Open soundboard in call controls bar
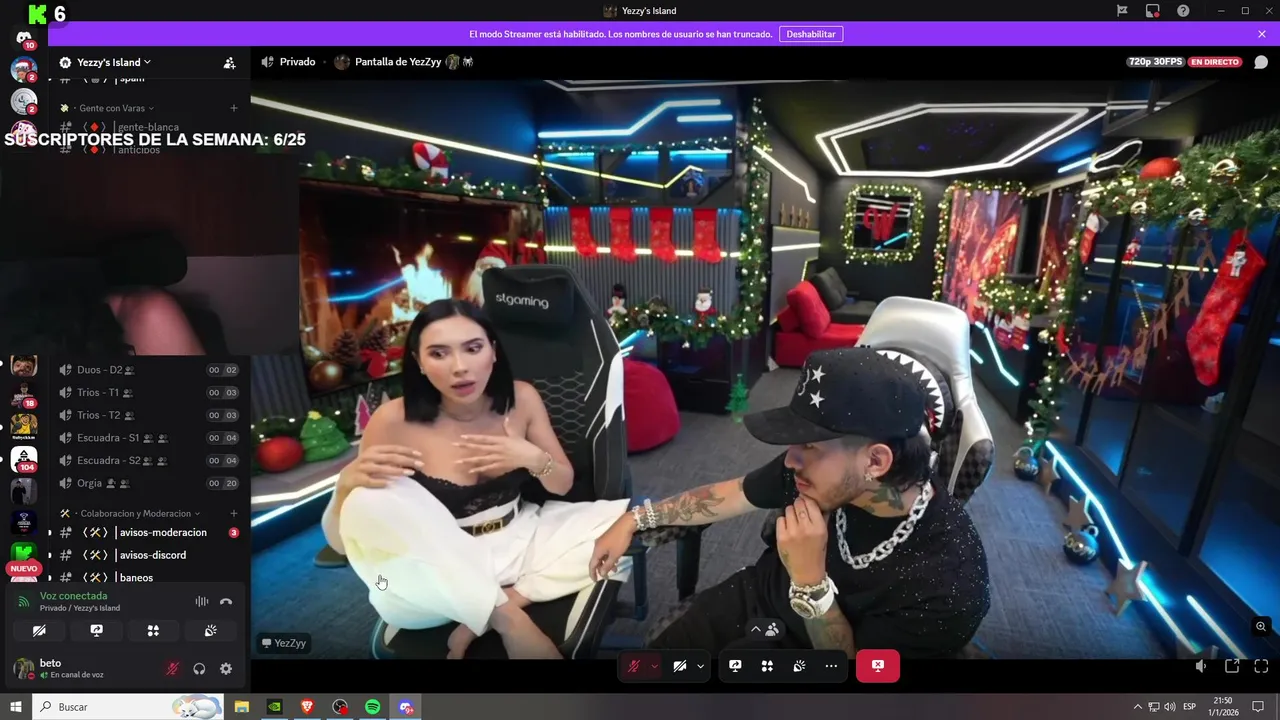Viewport: 1280px width, 720px height. [799, 666]
